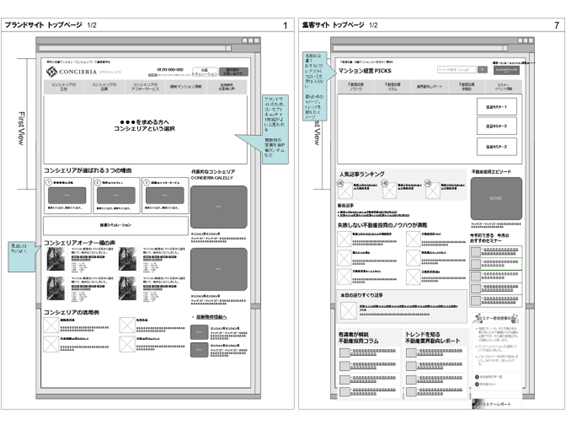Click the dark request button in CONCIERIA header
Screen dimensions: 566x425
coord(234,71)
